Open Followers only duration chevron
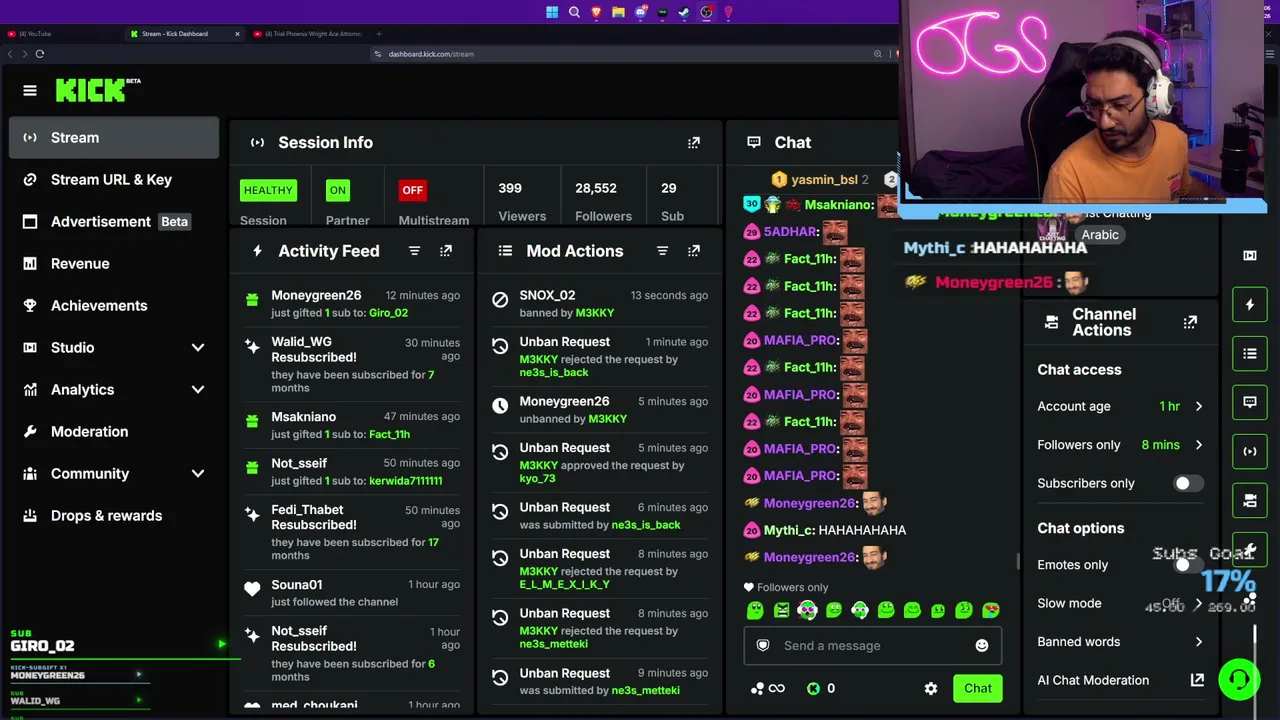 [x=1198, y=445]
